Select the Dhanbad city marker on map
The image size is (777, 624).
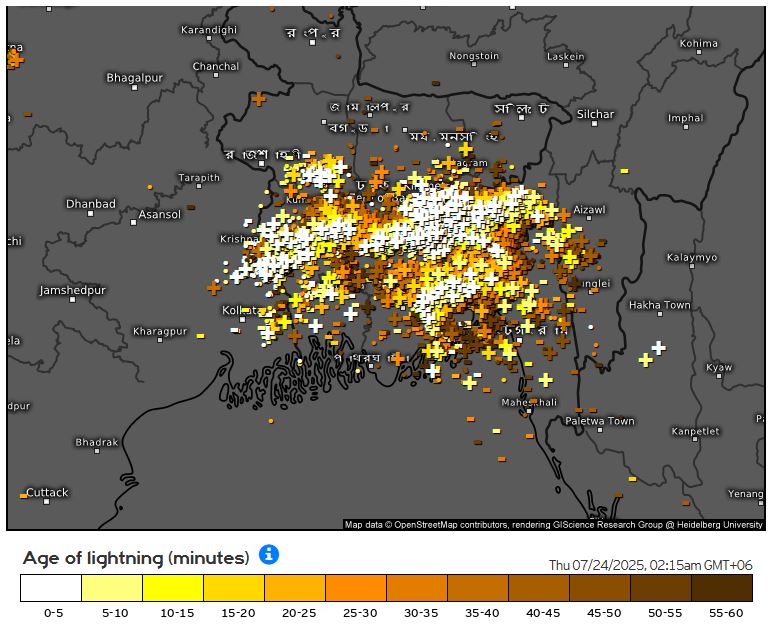91,215
